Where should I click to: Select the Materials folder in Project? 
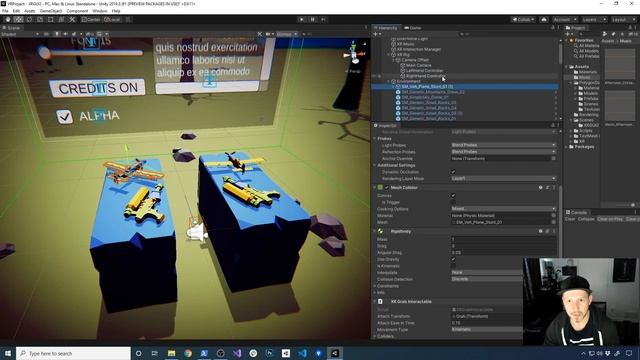coord(585,72)
